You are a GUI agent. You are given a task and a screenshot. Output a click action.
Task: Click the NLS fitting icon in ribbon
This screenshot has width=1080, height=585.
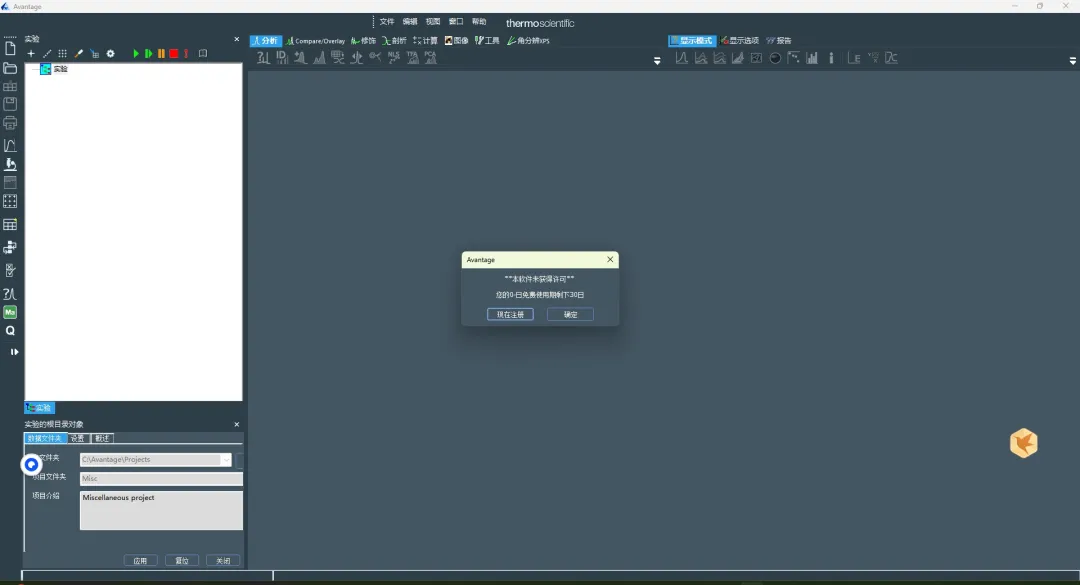click(x=394, y=58)
